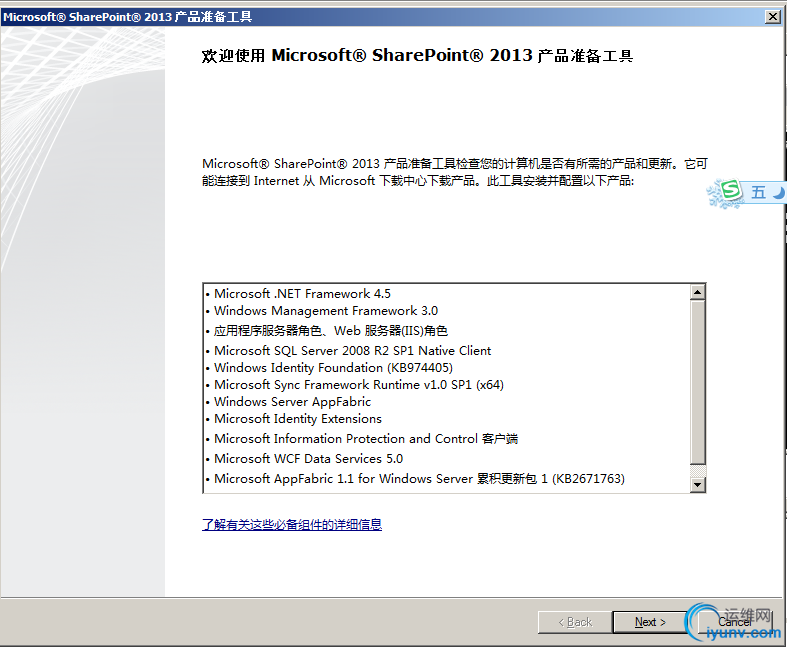Click the prerequisites list scroll-up arrow
The image size is (787, 649).
[698, 292]
